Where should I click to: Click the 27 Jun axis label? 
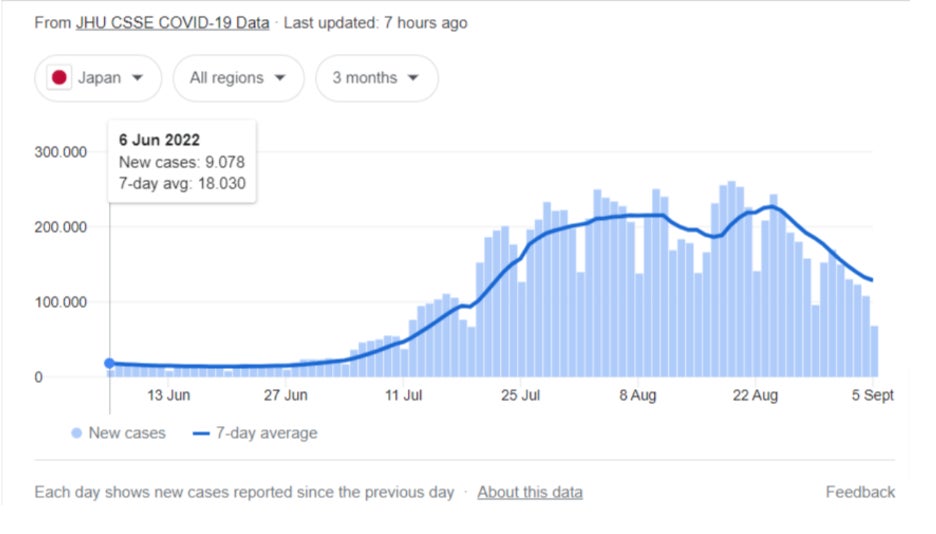[x=286, y=395]
